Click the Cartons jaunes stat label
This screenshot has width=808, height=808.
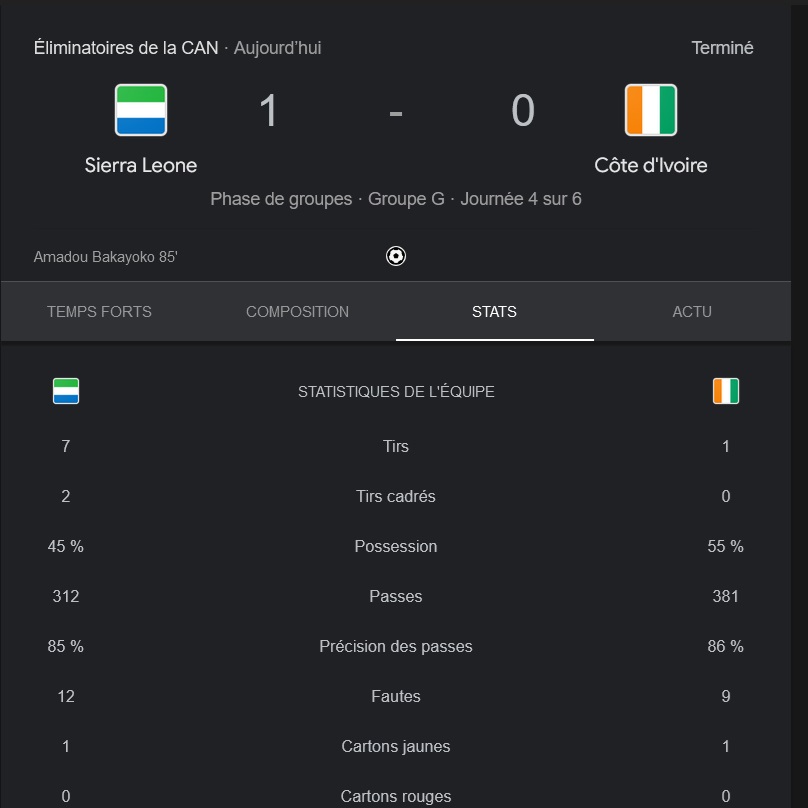[396, 746]
